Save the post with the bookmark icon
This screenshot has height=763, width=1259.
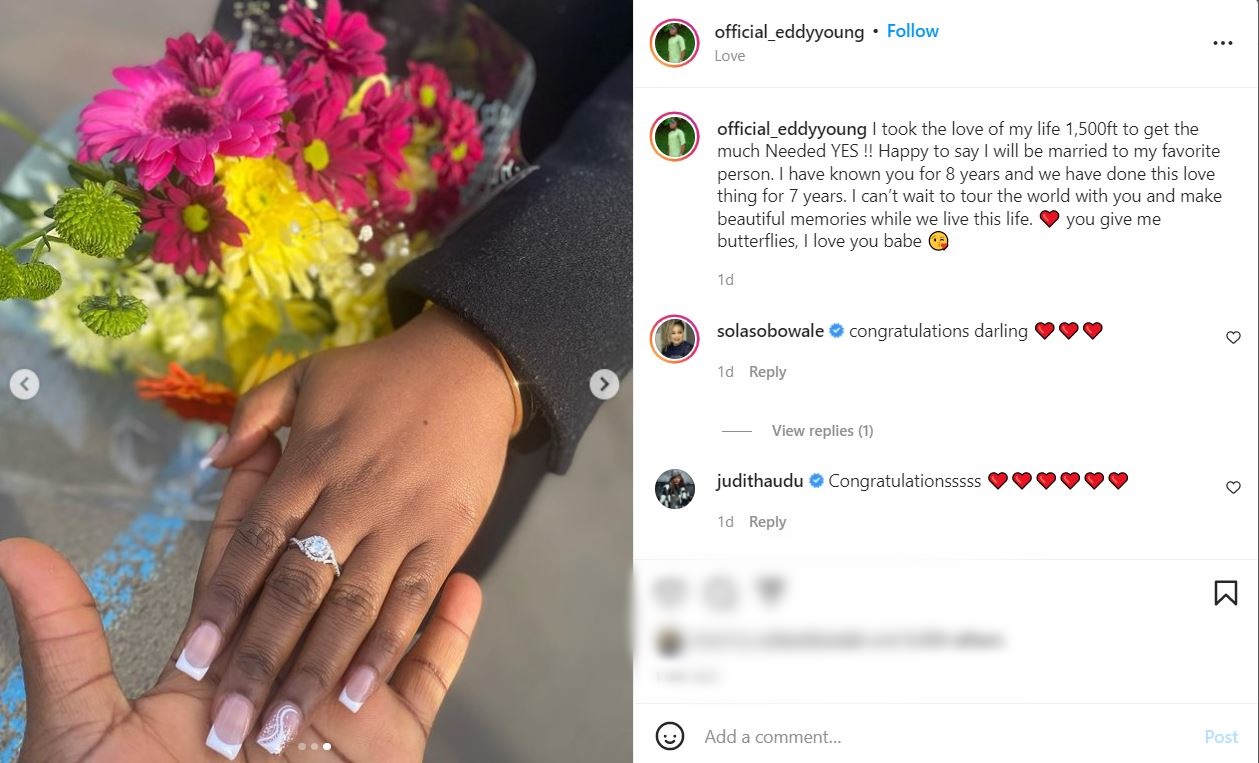(x=1225, y=593)
